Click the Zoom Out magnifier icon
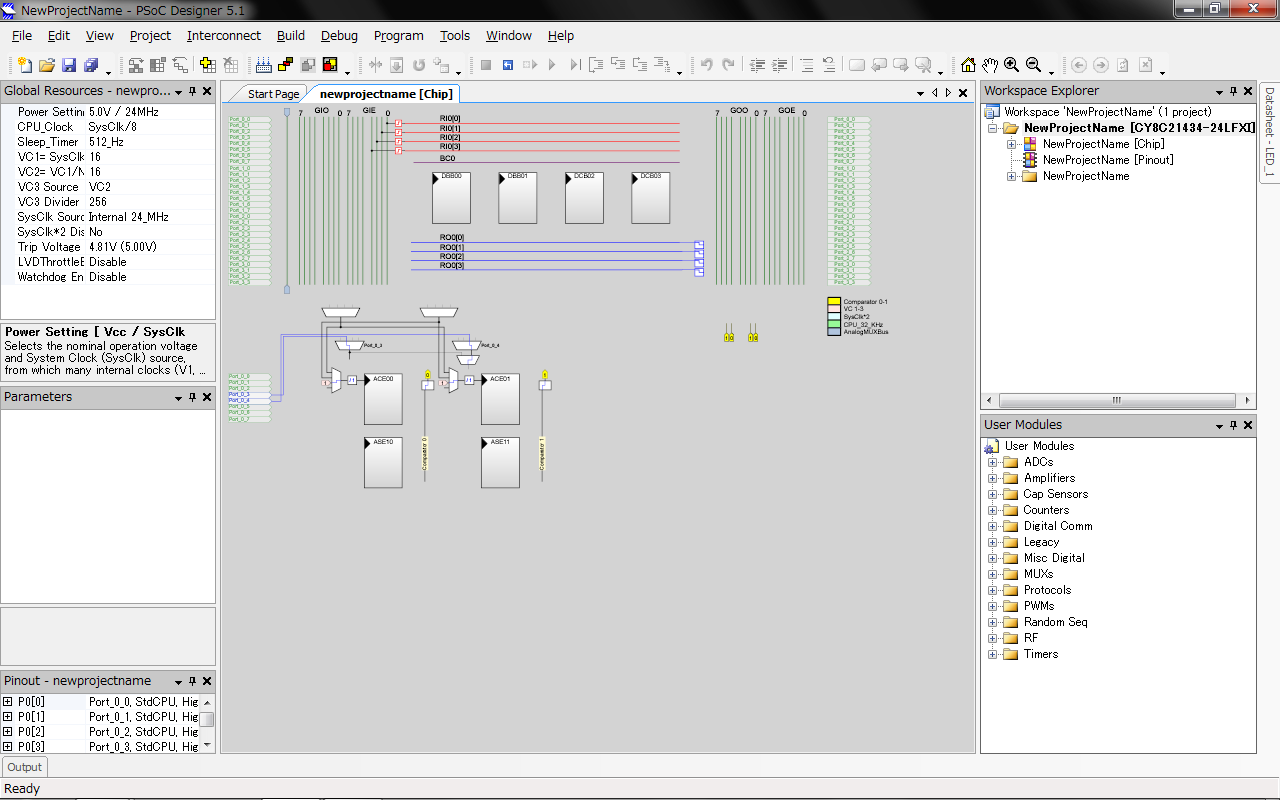This screenshot has height=800, width=1280. point(1034,65)
